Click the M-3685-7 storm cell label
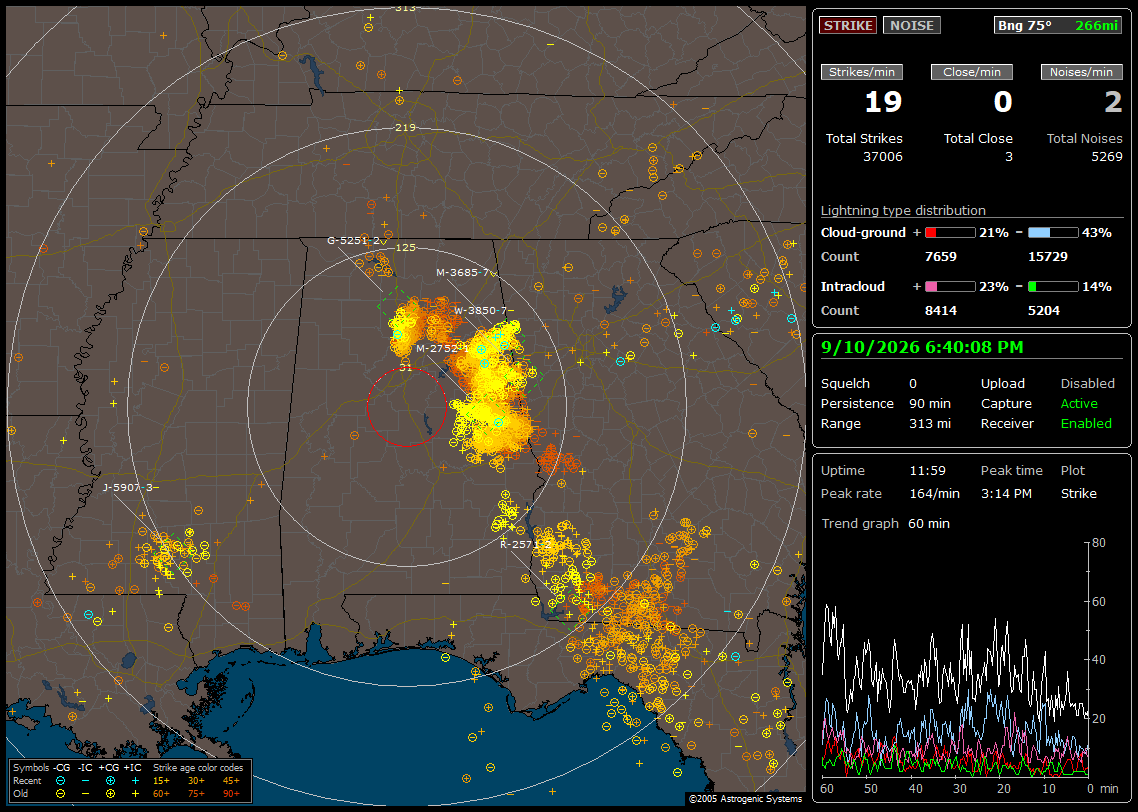The height and width of the screenshot is (812, 1138). pos(462,272)
